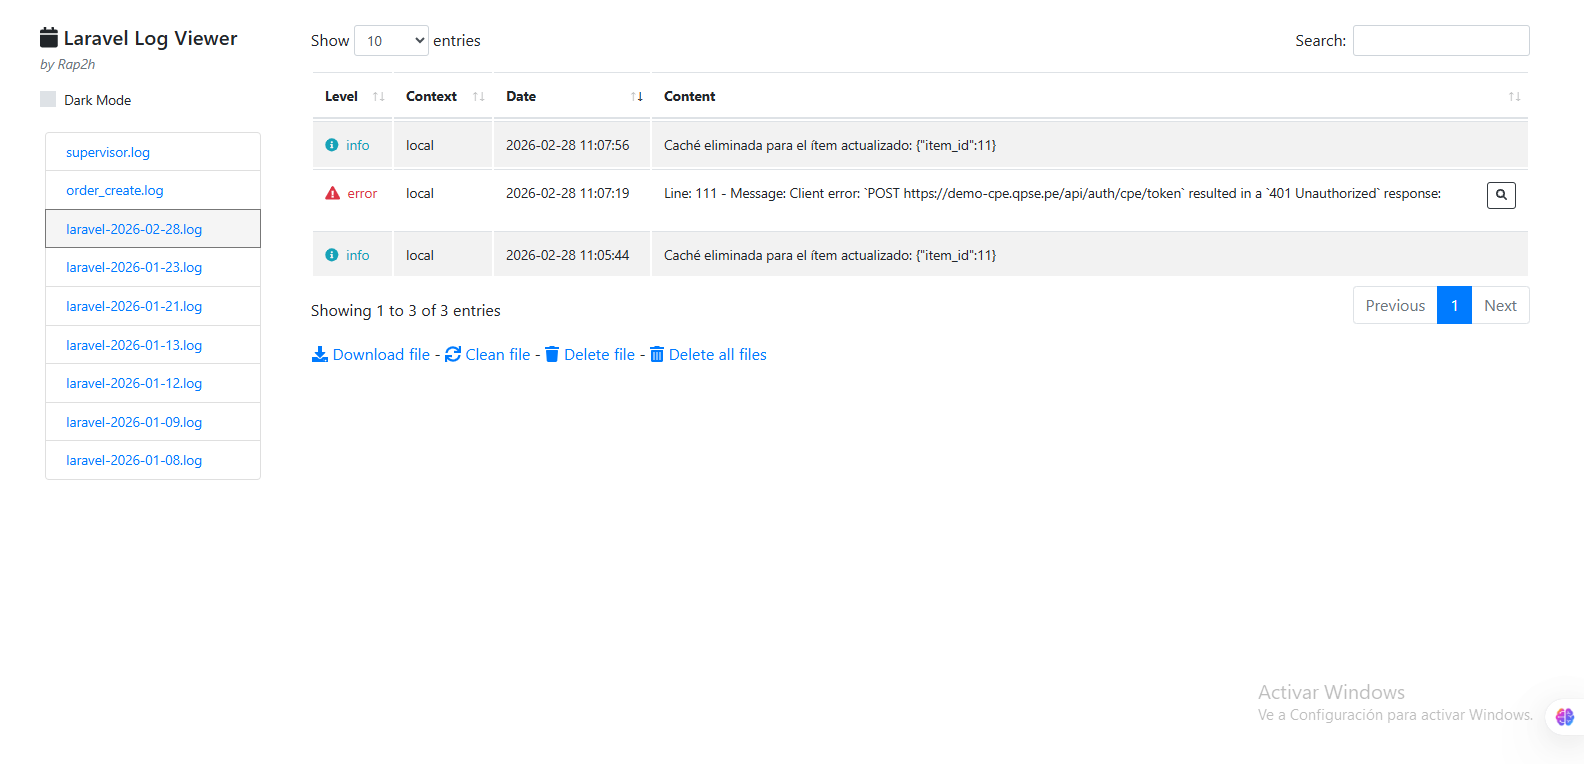Sort the table by Context column

[x=443, y=96]
